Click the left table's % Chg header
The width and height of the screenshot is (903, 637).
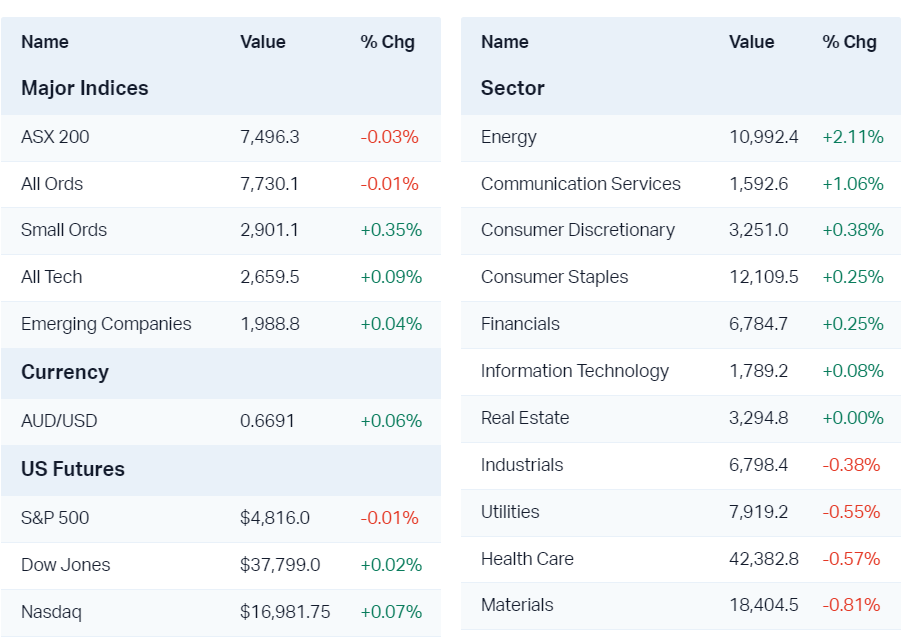click(387, 42)
